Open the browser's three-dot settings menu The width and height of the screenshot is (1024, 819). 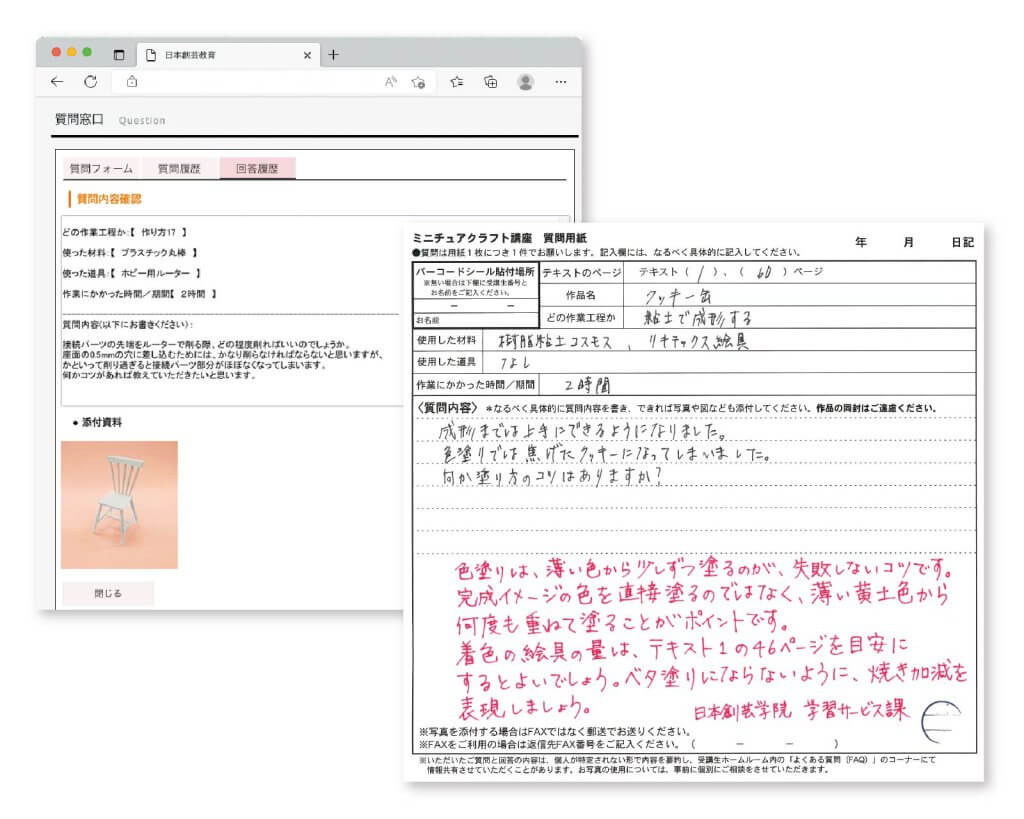[x=560, y=82]
